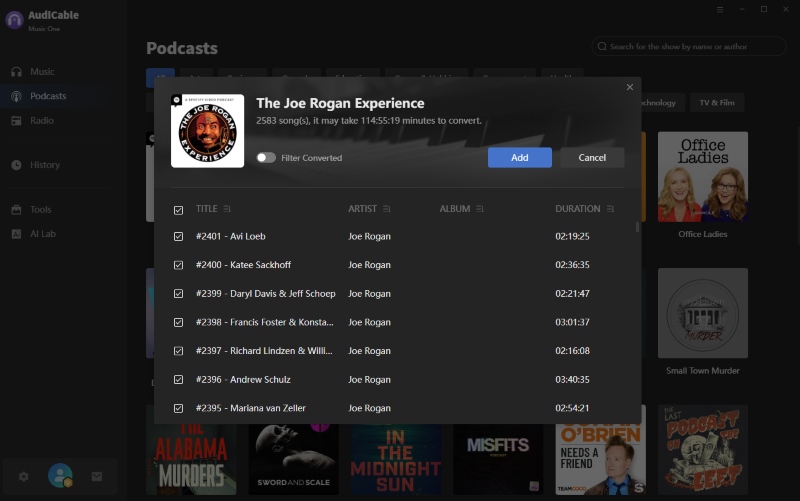Viewport: 800px width, 501px height.
Task: Open Last Podcast on the Left cover
Action: 703,450
